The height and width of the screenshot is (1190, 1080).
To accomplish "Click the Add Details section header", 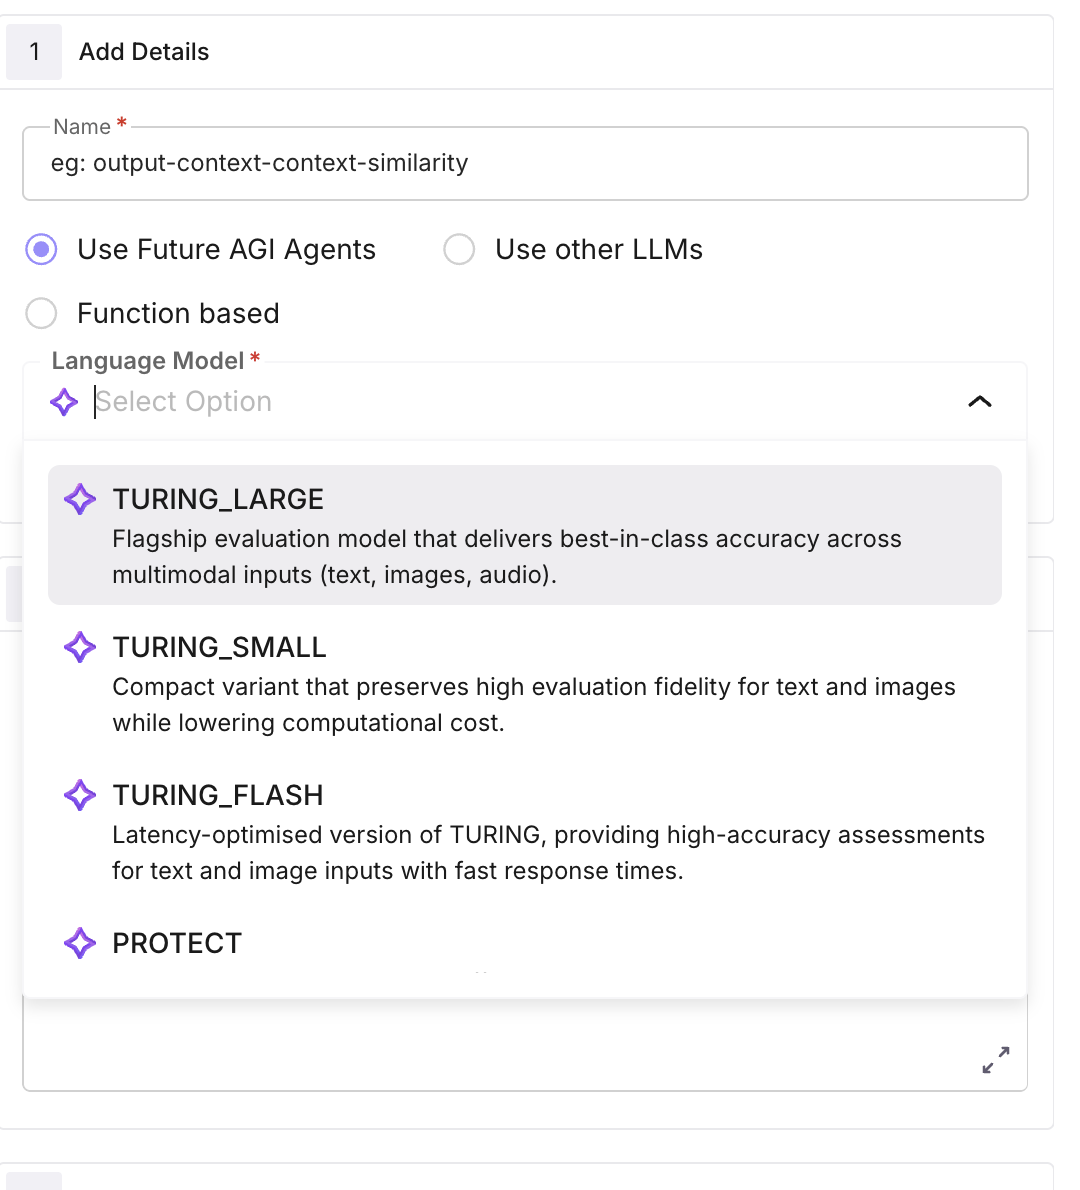I will coord(143,51).
